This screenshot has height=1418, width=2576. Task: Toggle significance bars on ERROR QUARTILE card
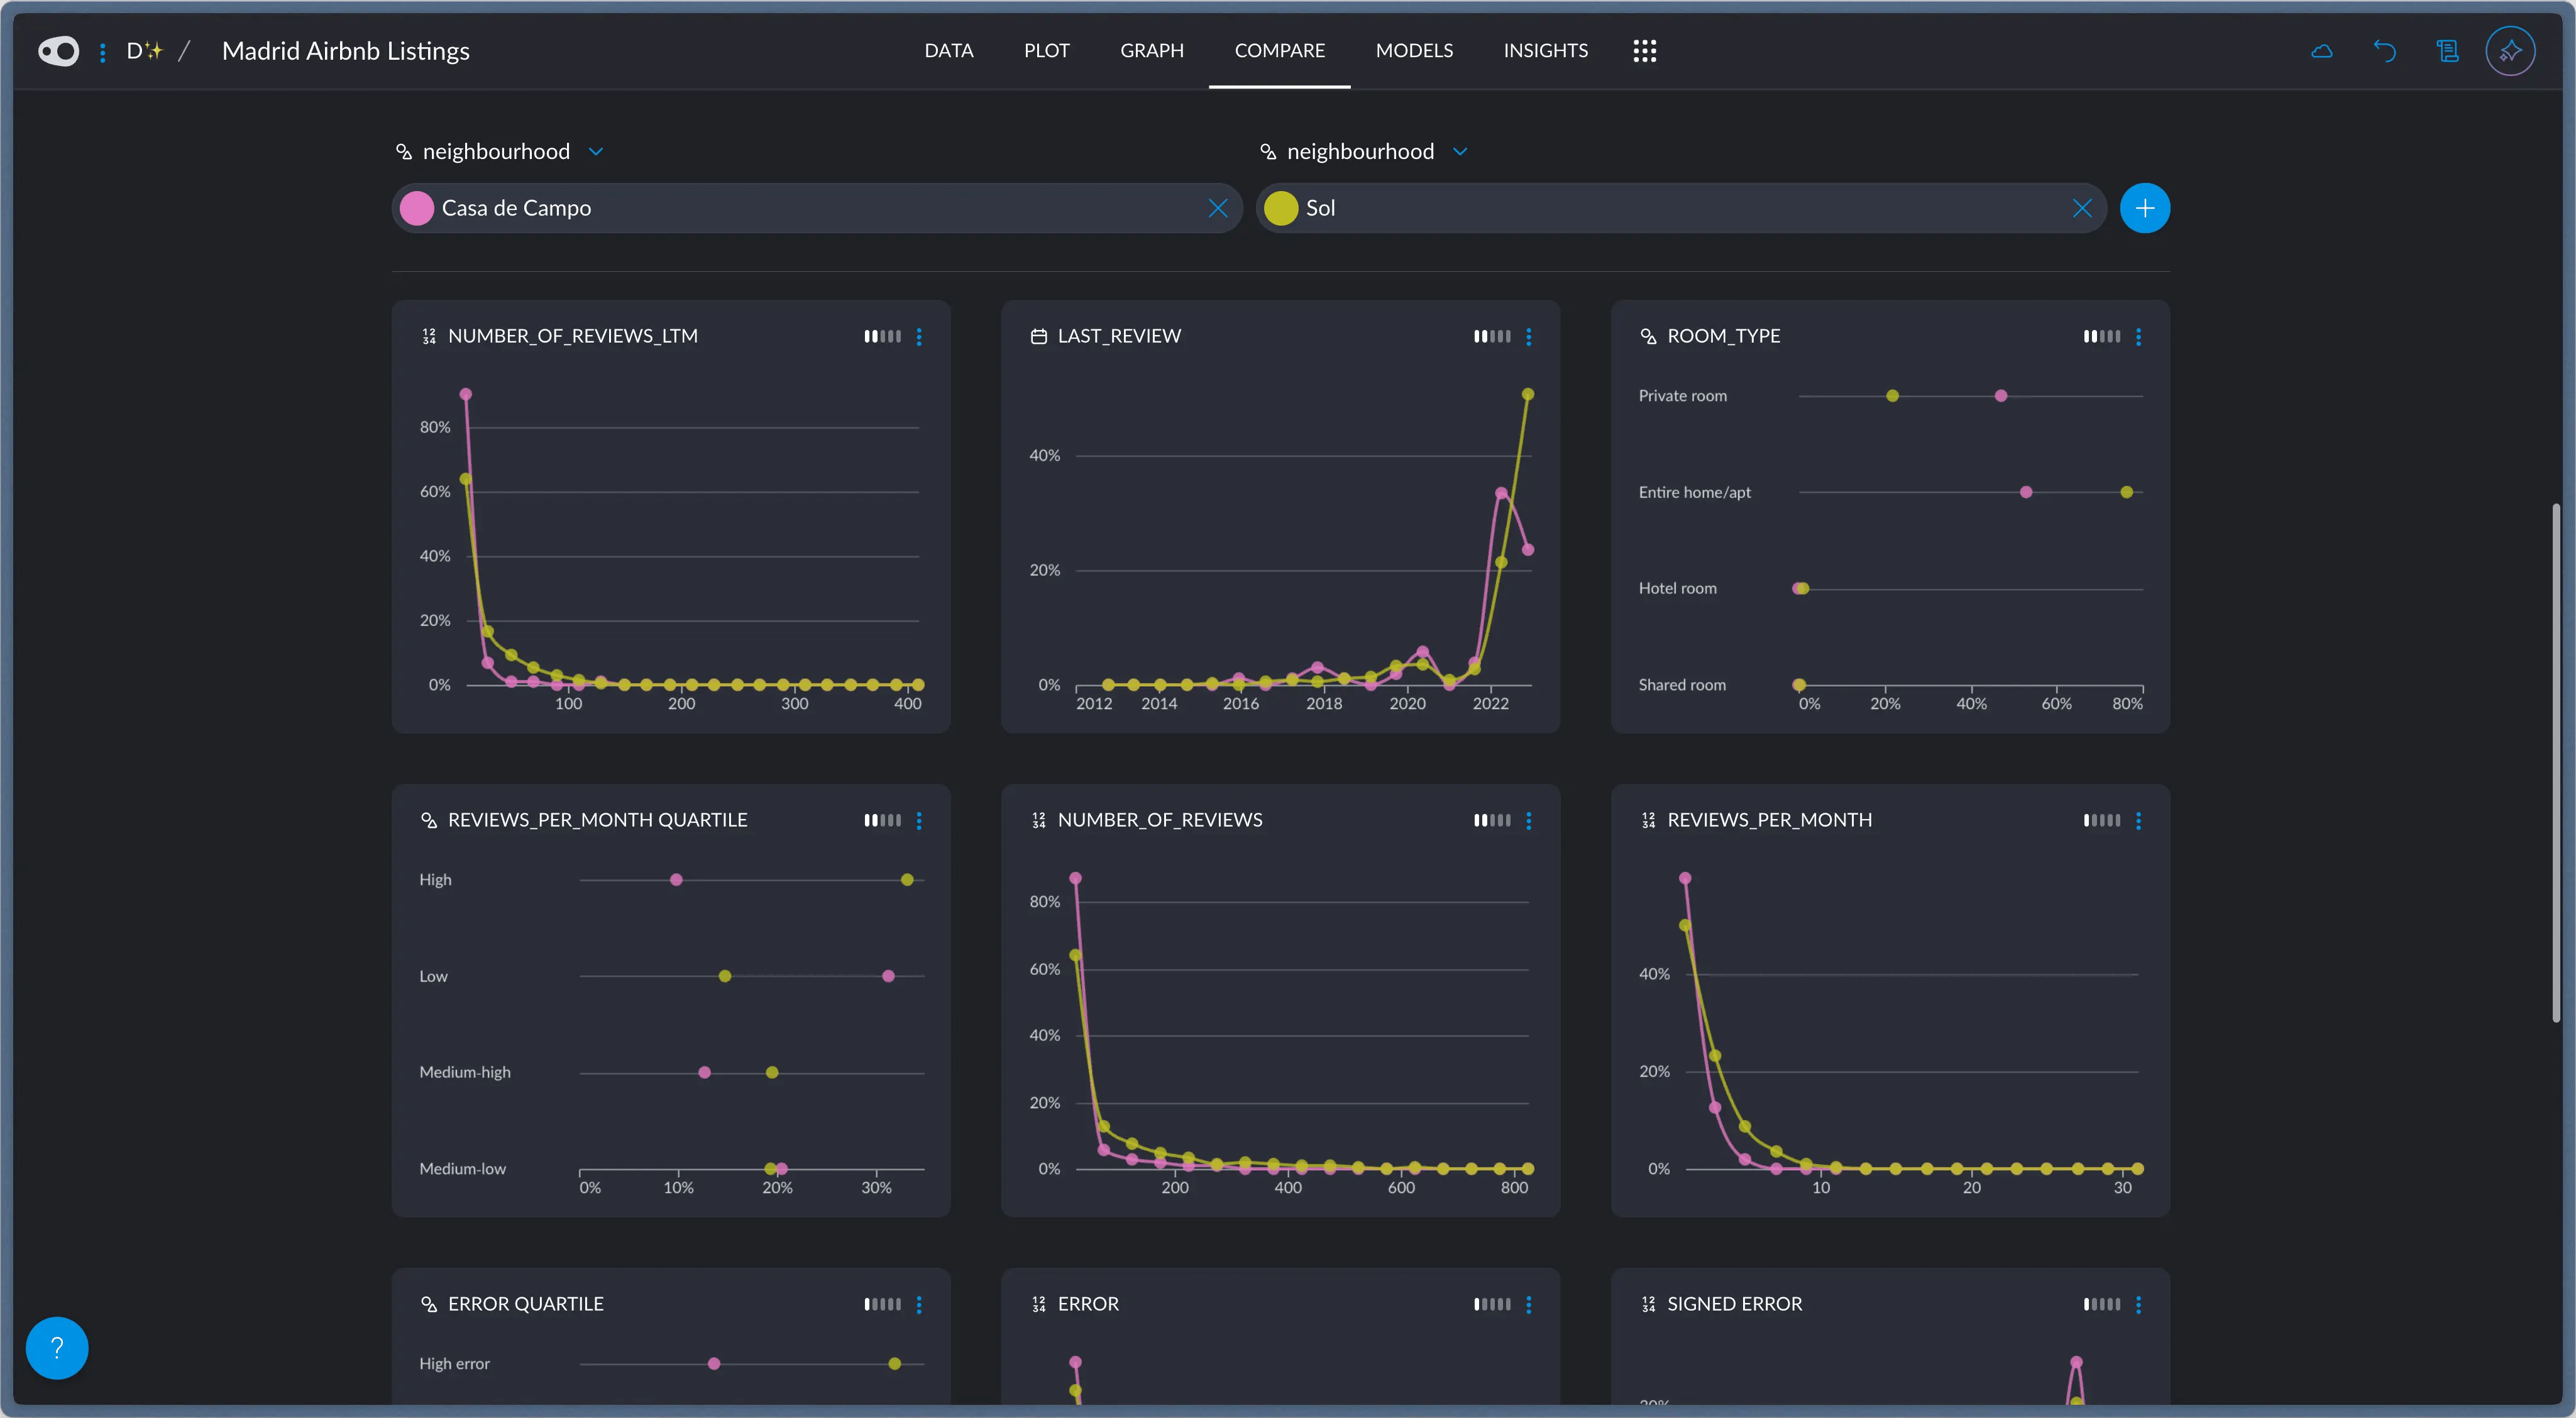(883, 1305)
